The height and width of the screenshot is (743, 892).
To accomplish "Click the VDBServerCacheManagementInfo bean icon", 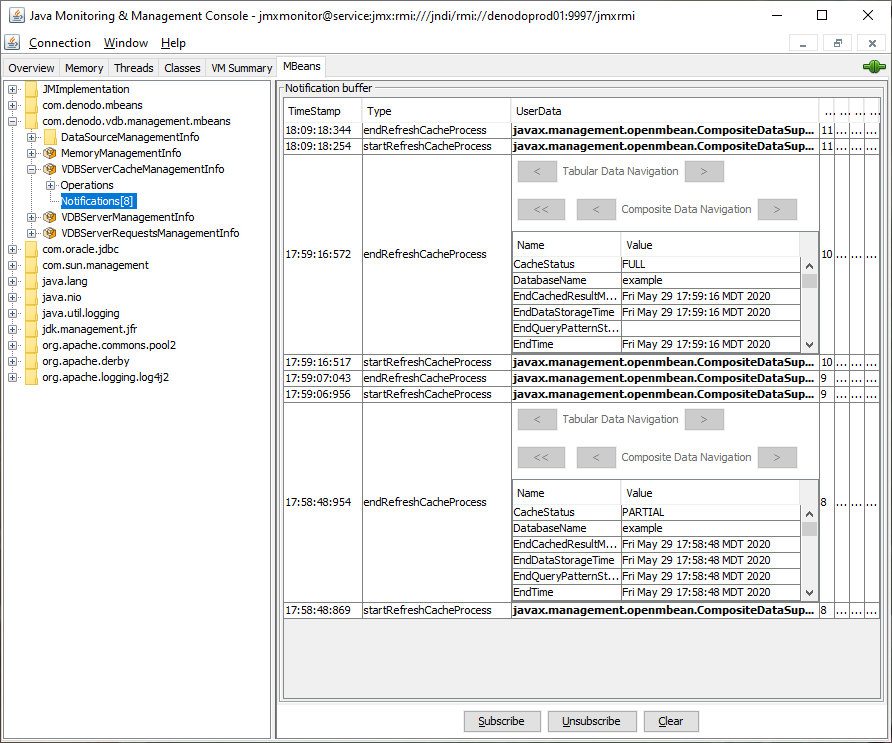I will pos(50,169).
